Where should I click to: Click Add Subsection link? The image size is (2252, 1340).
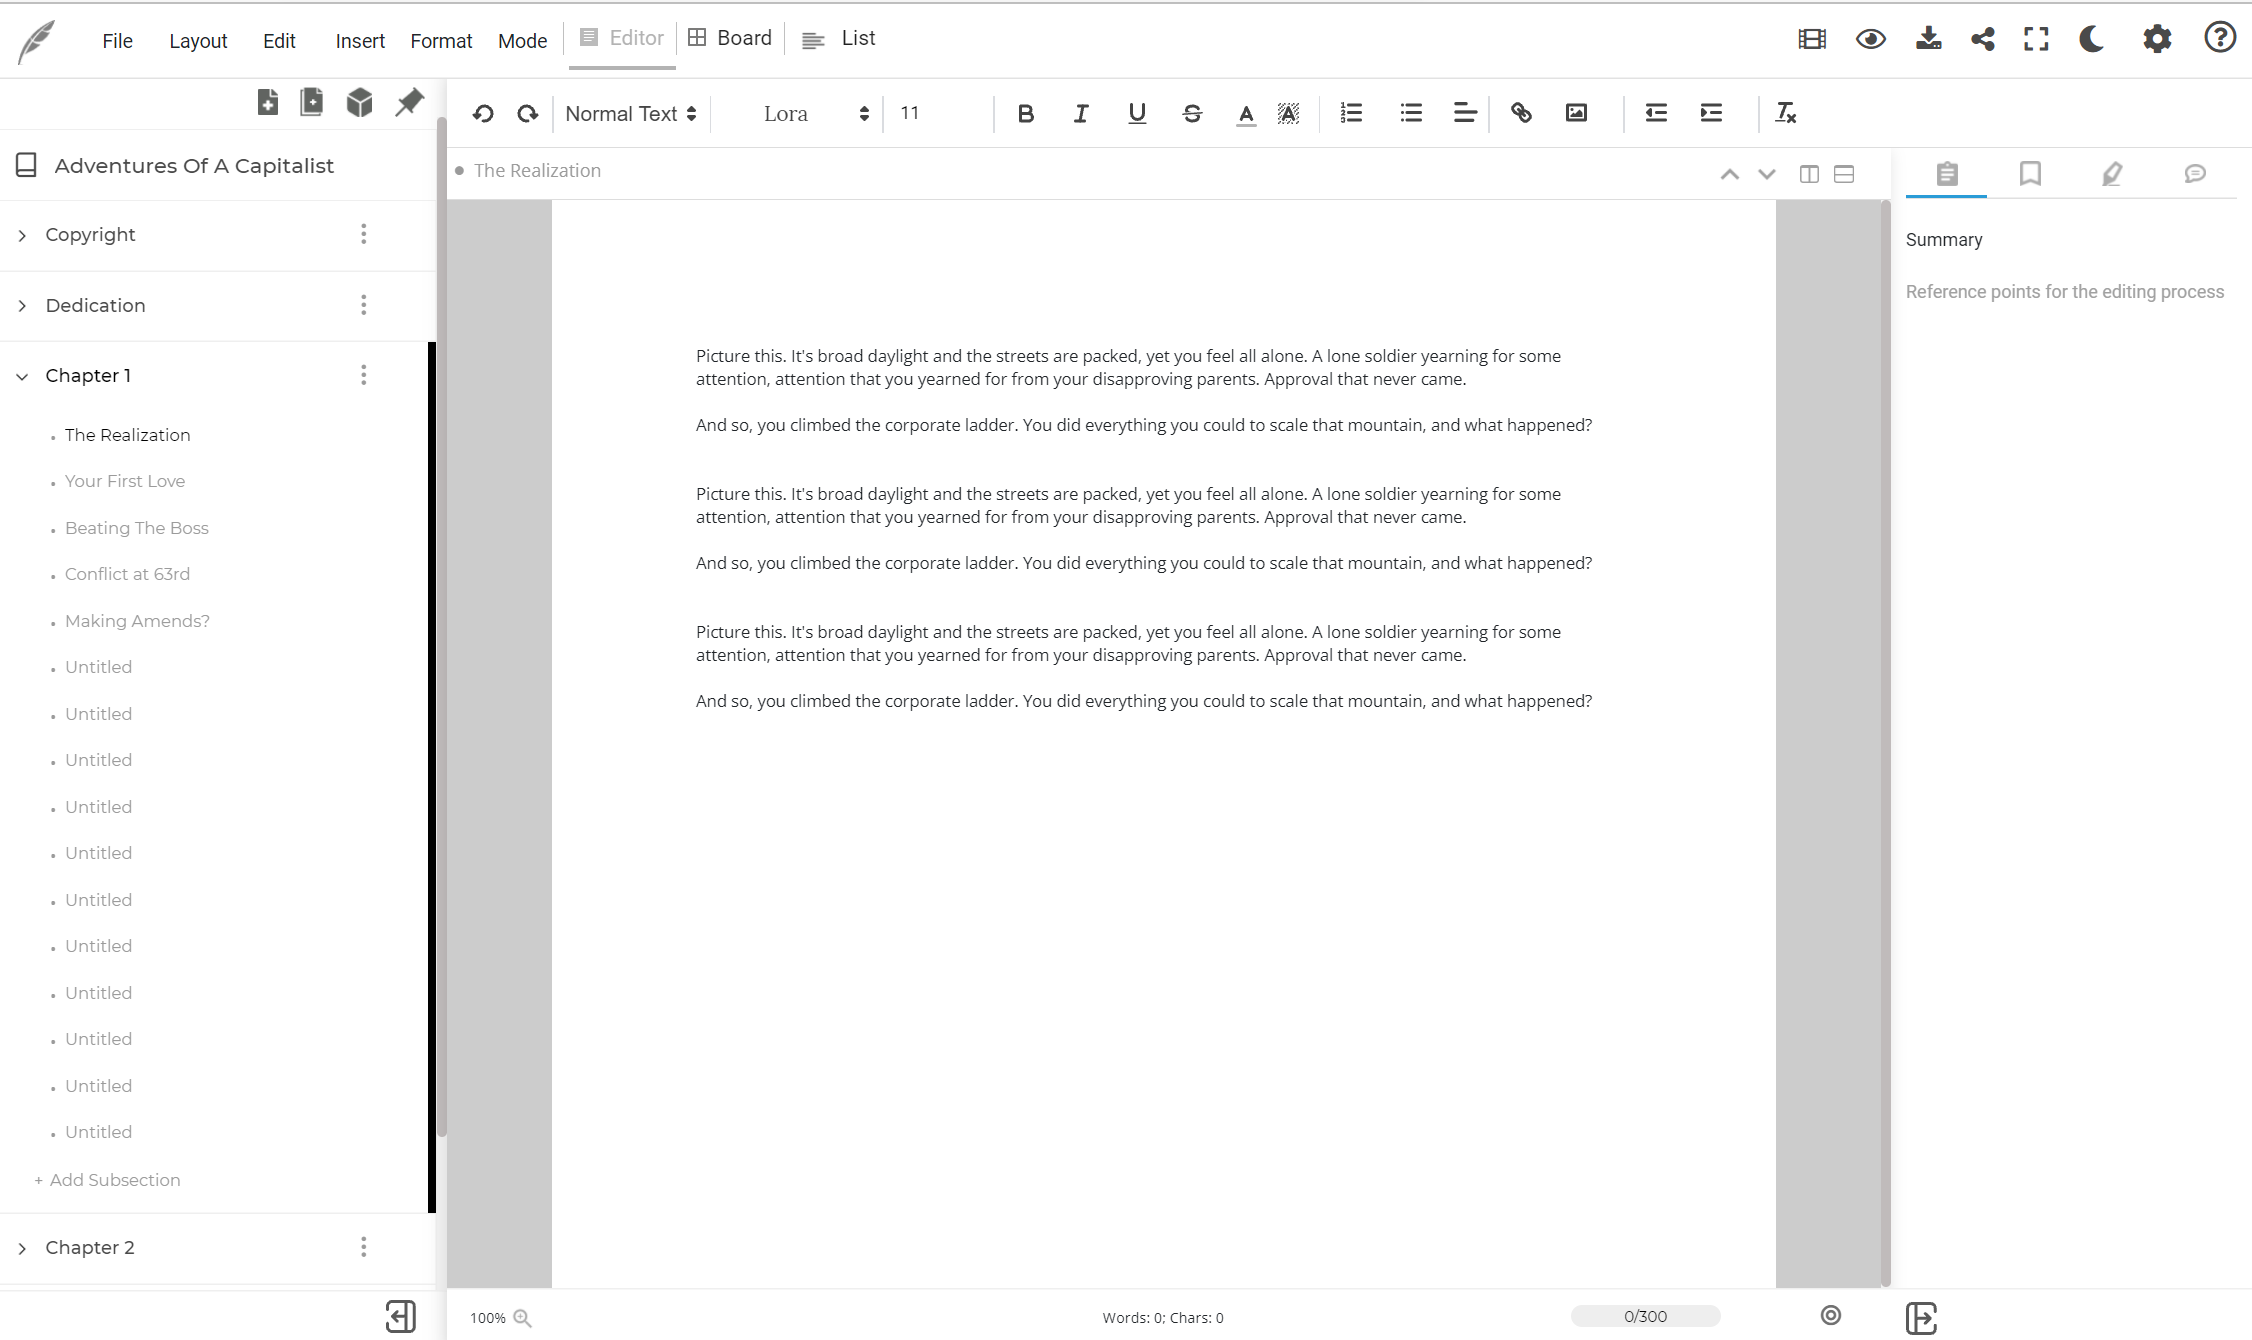point(108,1180)
